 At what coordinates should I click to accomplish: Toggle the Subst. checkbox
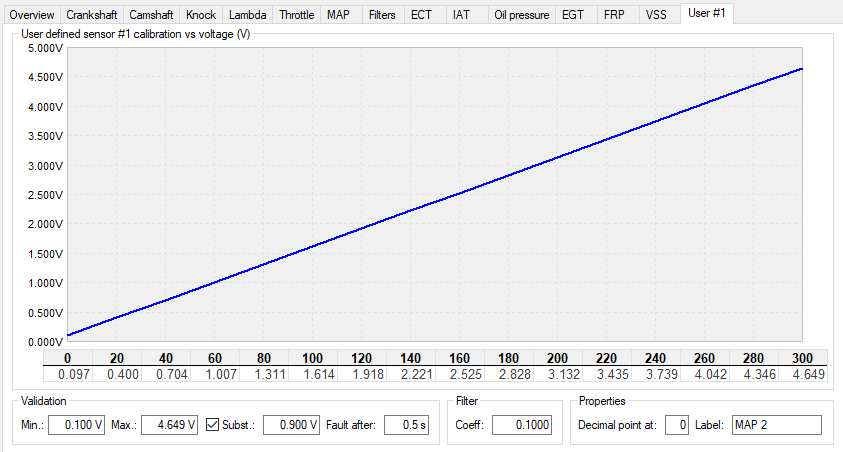[212, 425]
